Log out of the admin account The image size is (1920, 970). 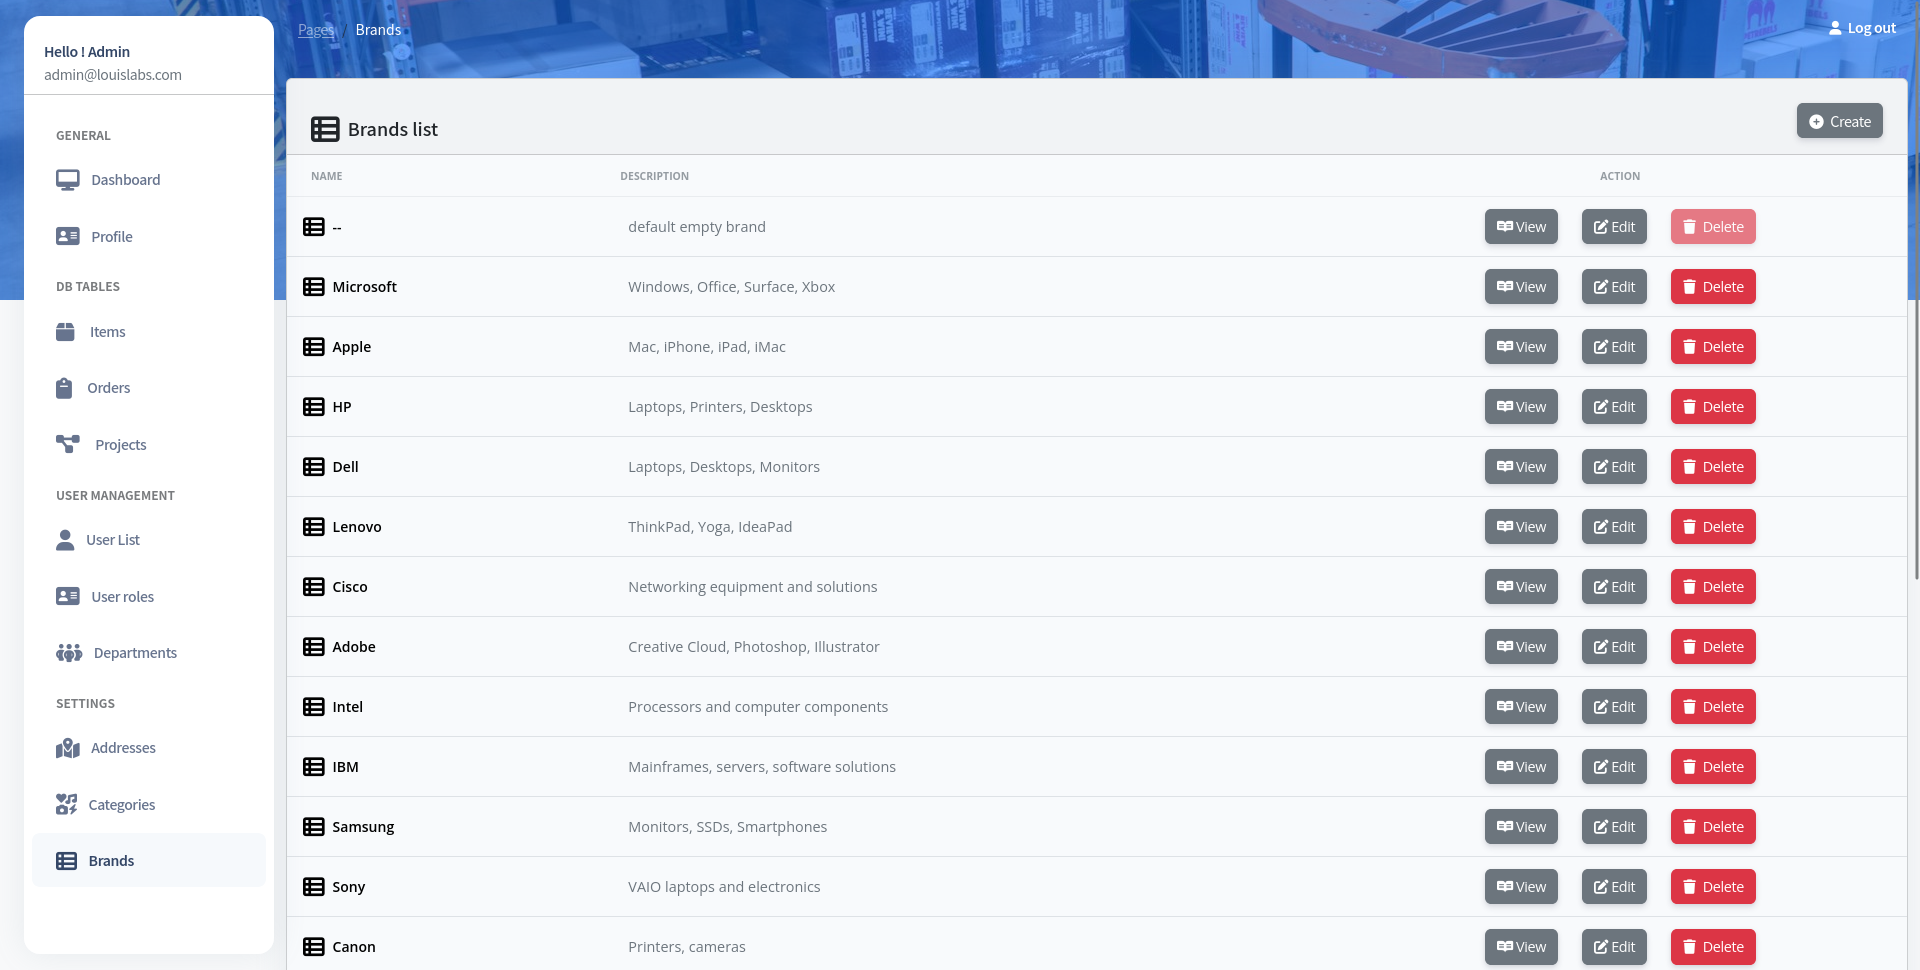[1862, 28]
